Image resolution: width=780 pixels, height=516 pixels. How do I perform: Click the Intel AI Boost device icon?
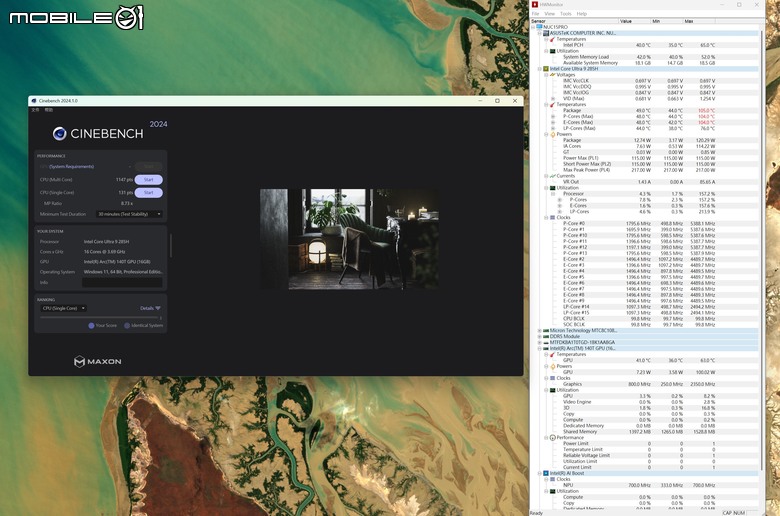(546, 473)
